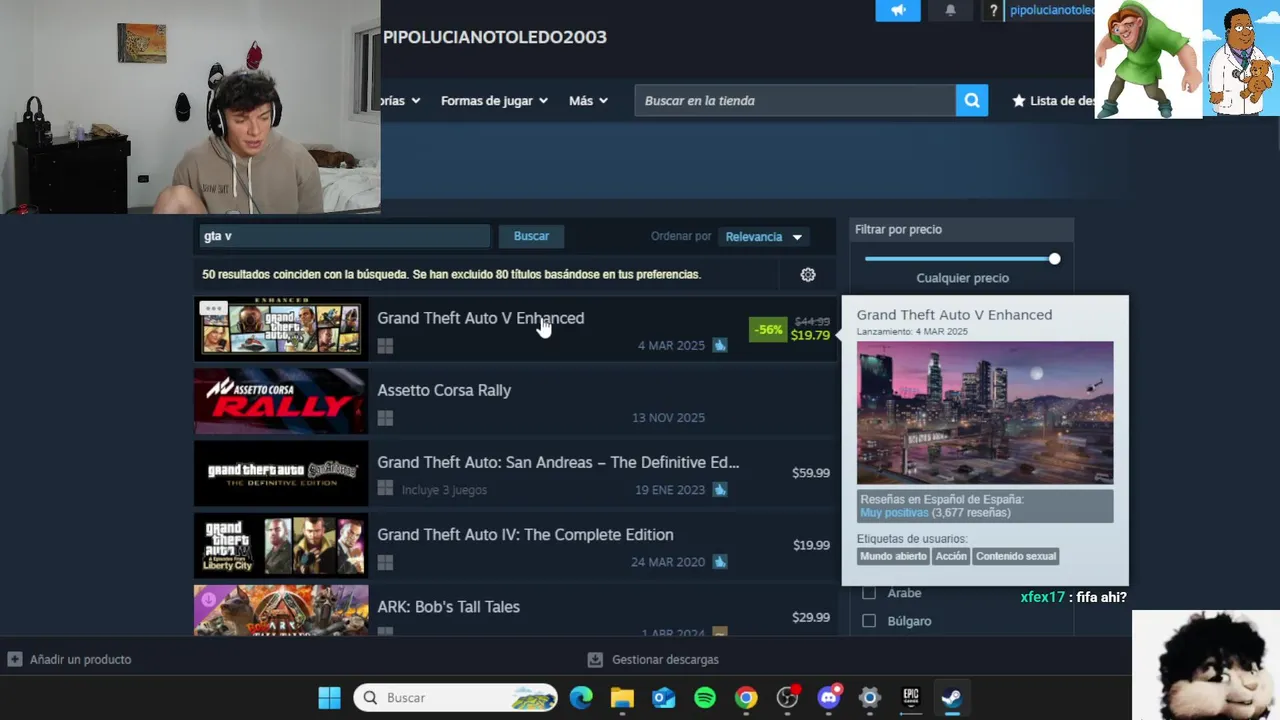Click the GTA V city screenshot in the hover preview
The image size is (1280, 720).
pyautogui.click(x=985, y=413)
